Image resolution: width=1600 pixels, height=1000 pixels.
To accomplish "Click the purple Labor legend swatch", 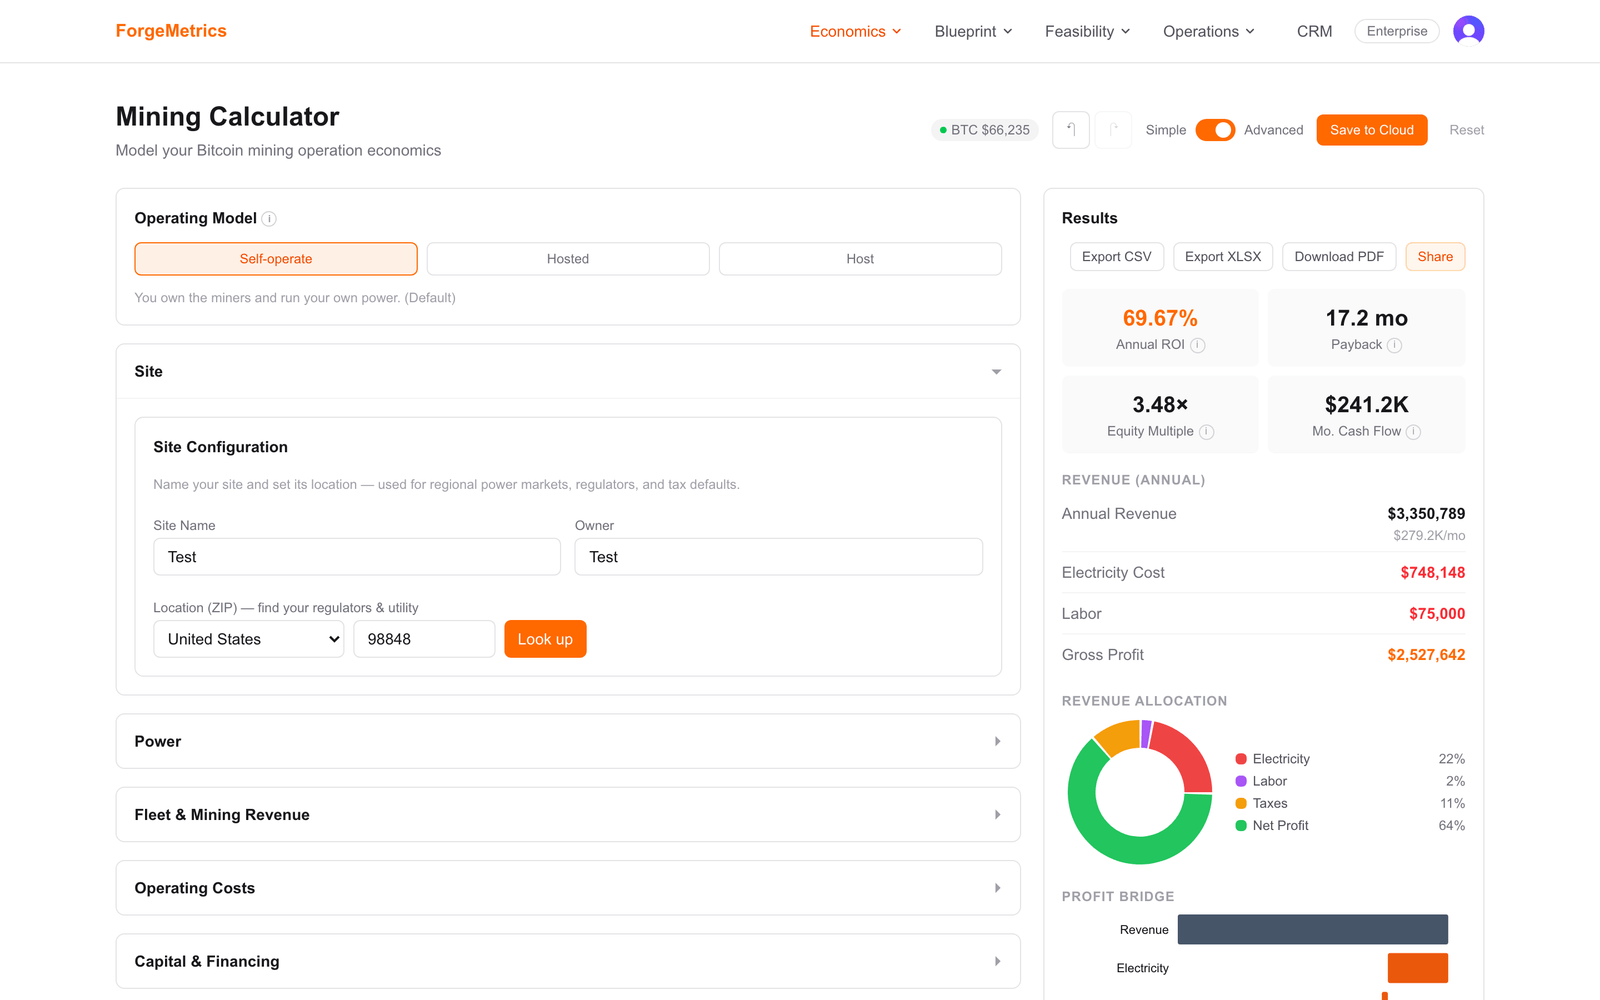I will pyautogui.click(x=1241, y=781).
